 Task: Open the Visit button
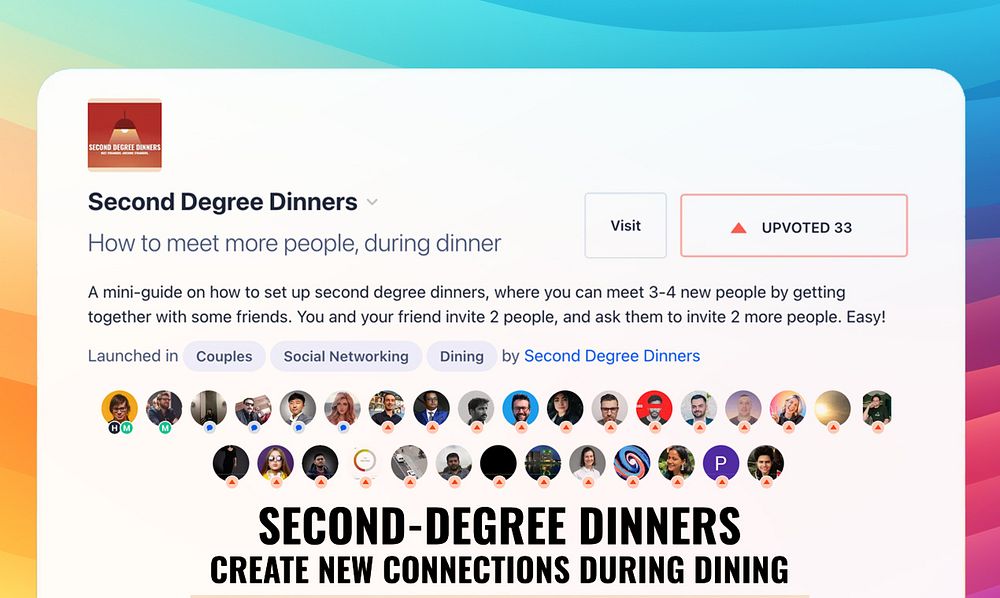pos(625,226)
